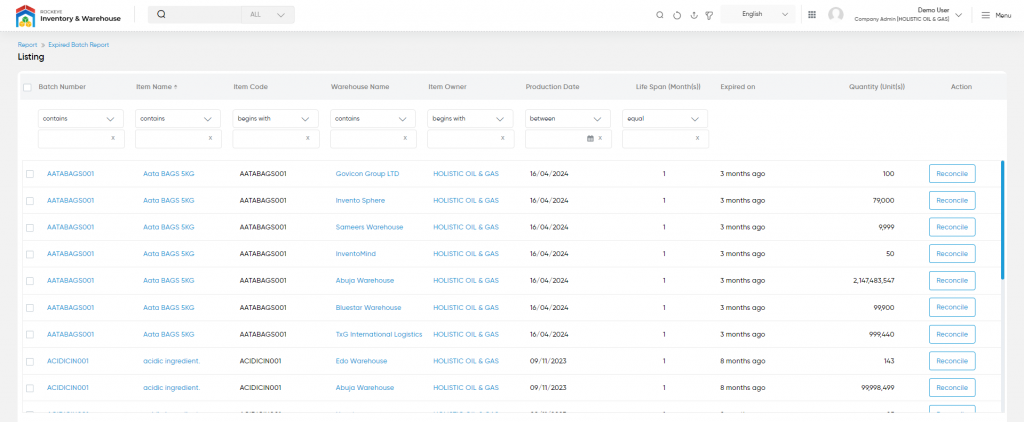The width and height of the screenshot is (1024, 422).
Task: Clear the Item Name filter with x icon
Action: tap(210, 138)
